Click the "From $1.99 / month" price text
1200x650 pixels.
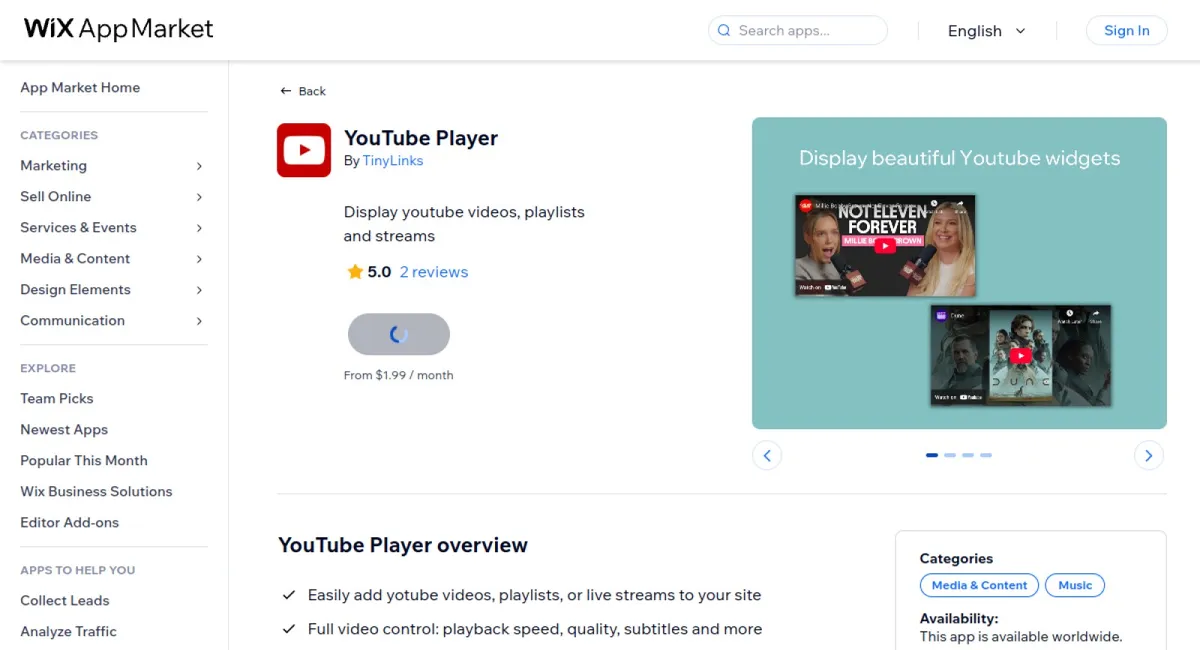399,375
